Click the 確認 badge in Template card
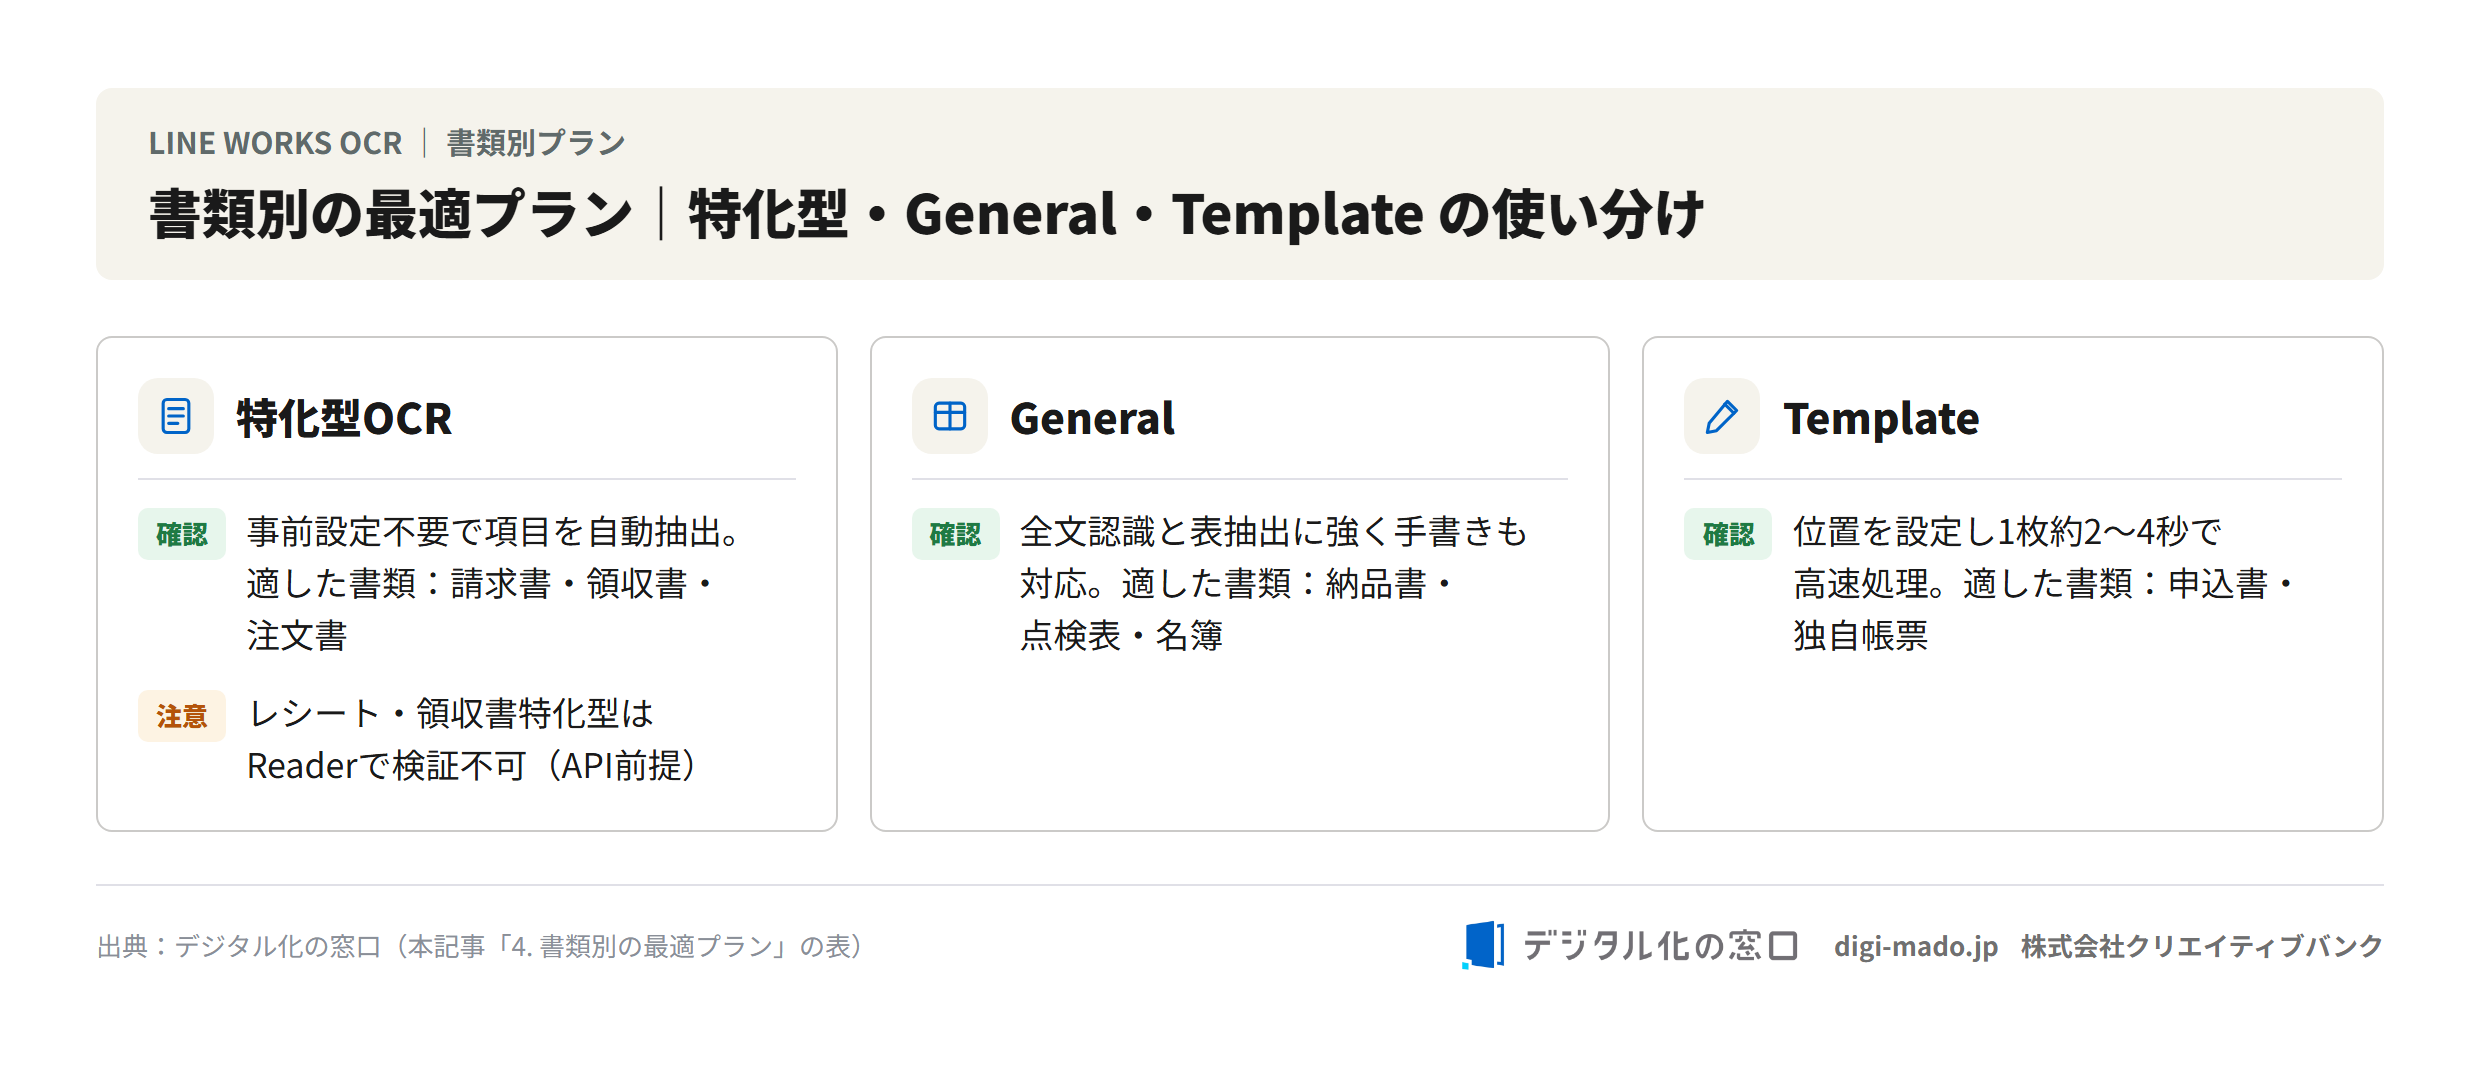 click(x=1728, y=534)
